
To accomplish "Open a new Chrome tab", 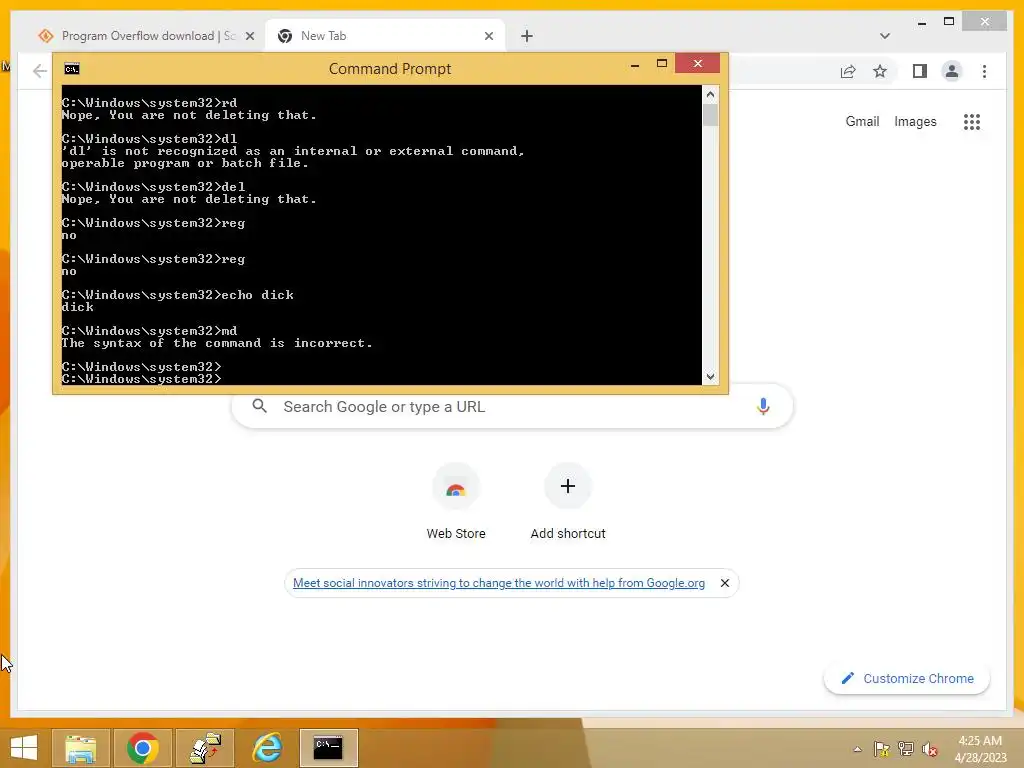I will [x=526, y=36].
